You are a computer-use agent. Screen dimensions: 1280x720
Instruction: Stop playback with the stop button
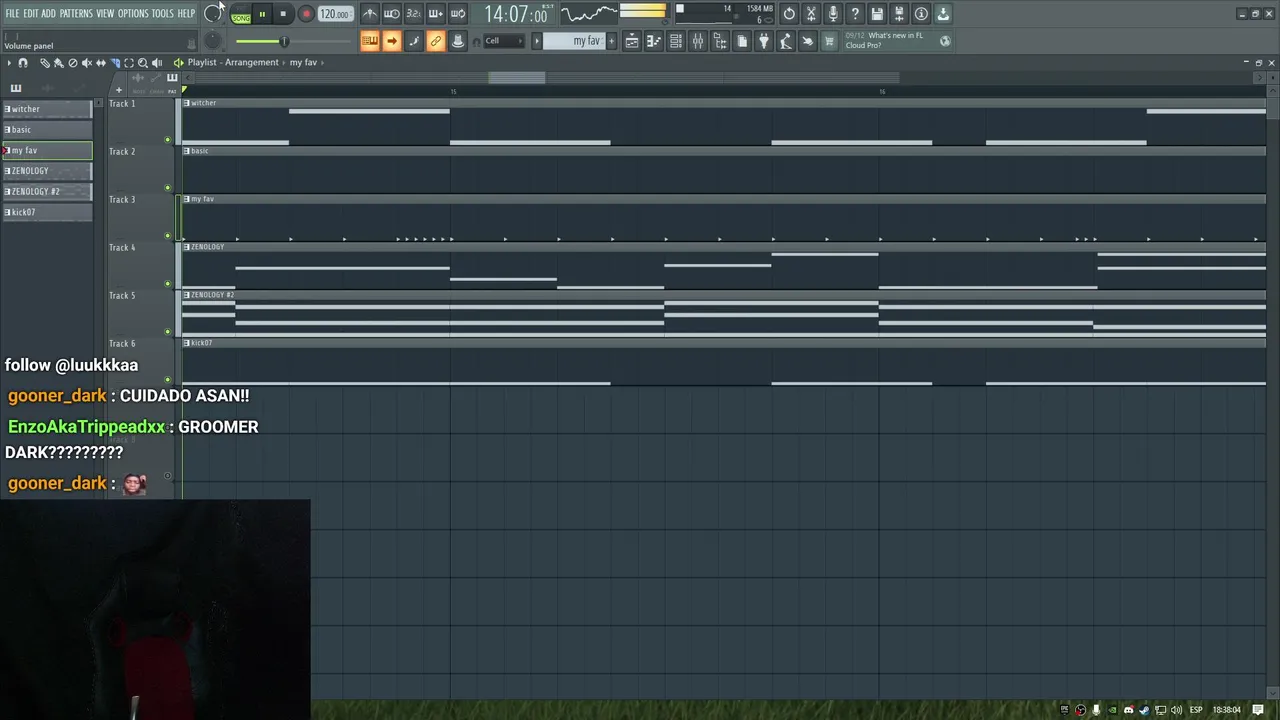[283, 14]
